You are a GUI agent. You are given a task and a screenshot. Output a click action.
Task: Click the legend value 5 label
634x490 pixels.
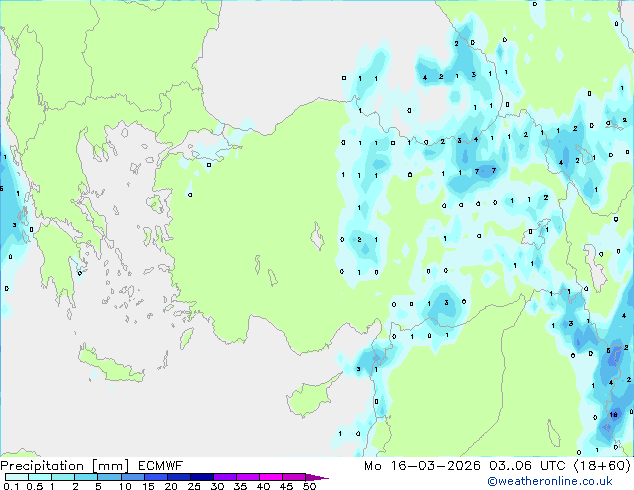click(98, 486)
